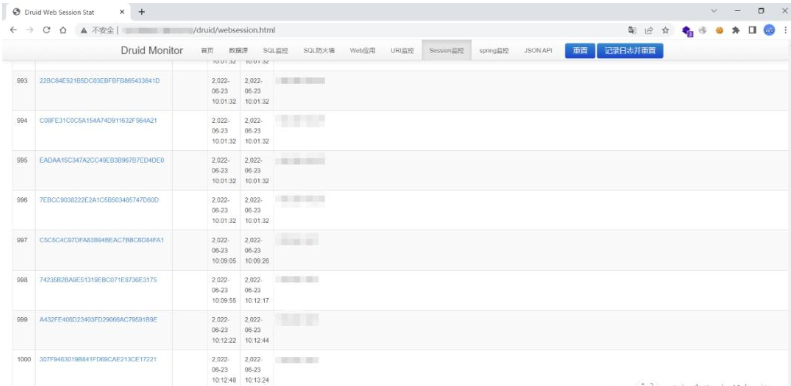Click the browser back arrow

click(x=13, y=30)
